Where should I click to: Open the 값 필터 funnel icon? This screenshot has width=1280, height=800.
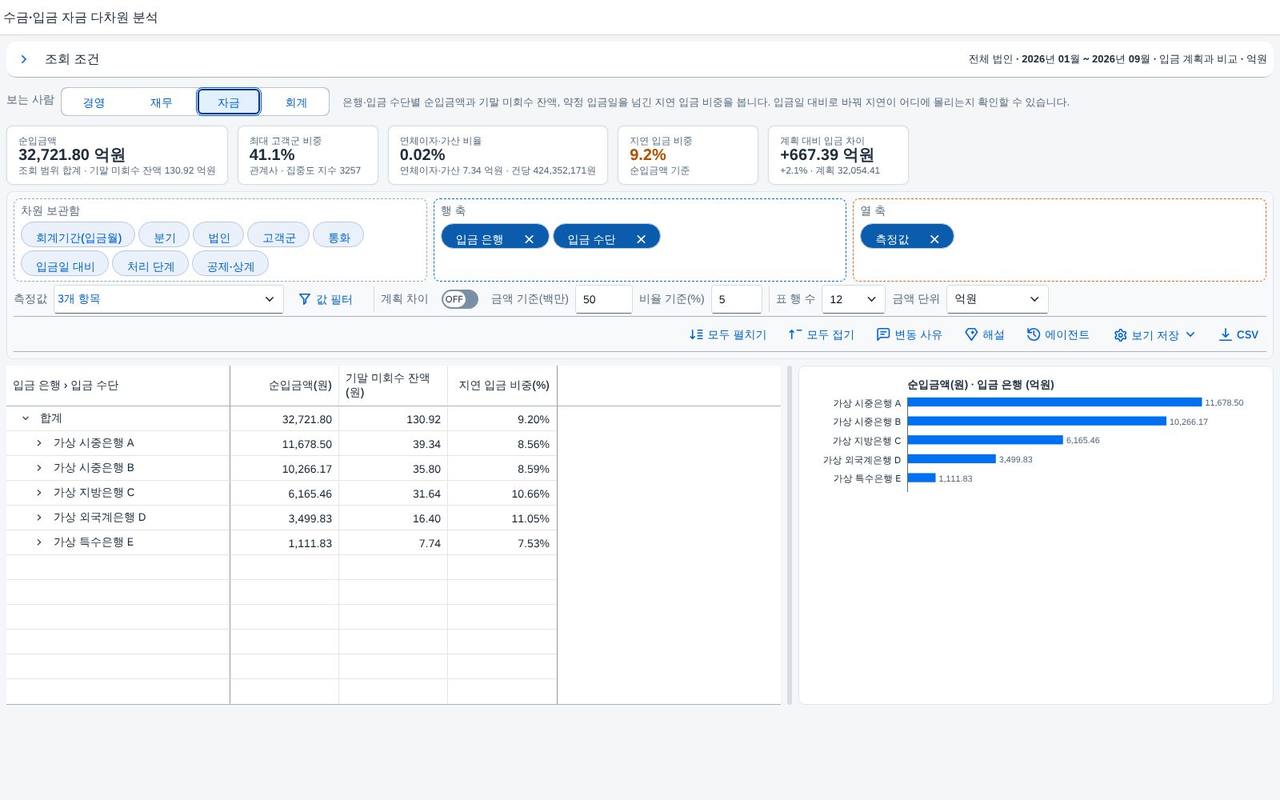coord(305,299)
